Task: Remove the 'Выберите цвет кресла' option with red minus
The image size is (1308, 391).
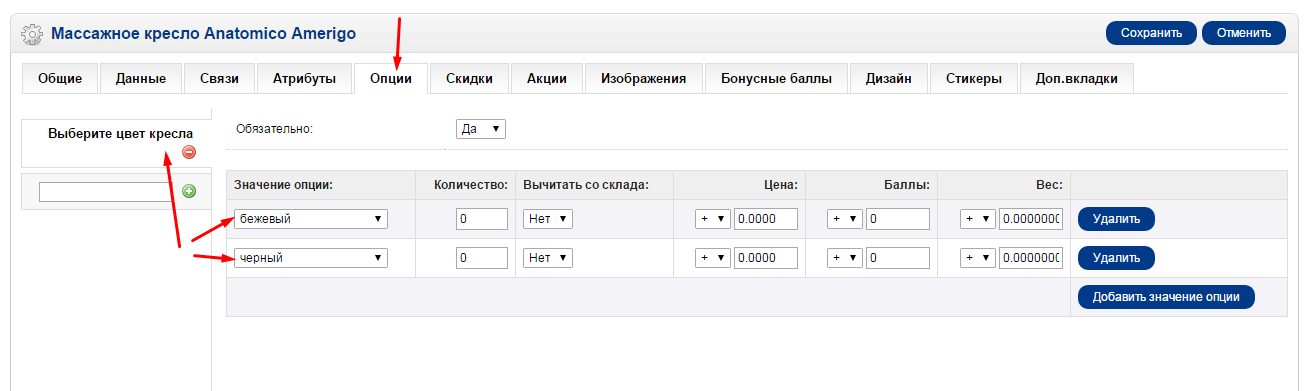Action: click(x=189, y=152)
